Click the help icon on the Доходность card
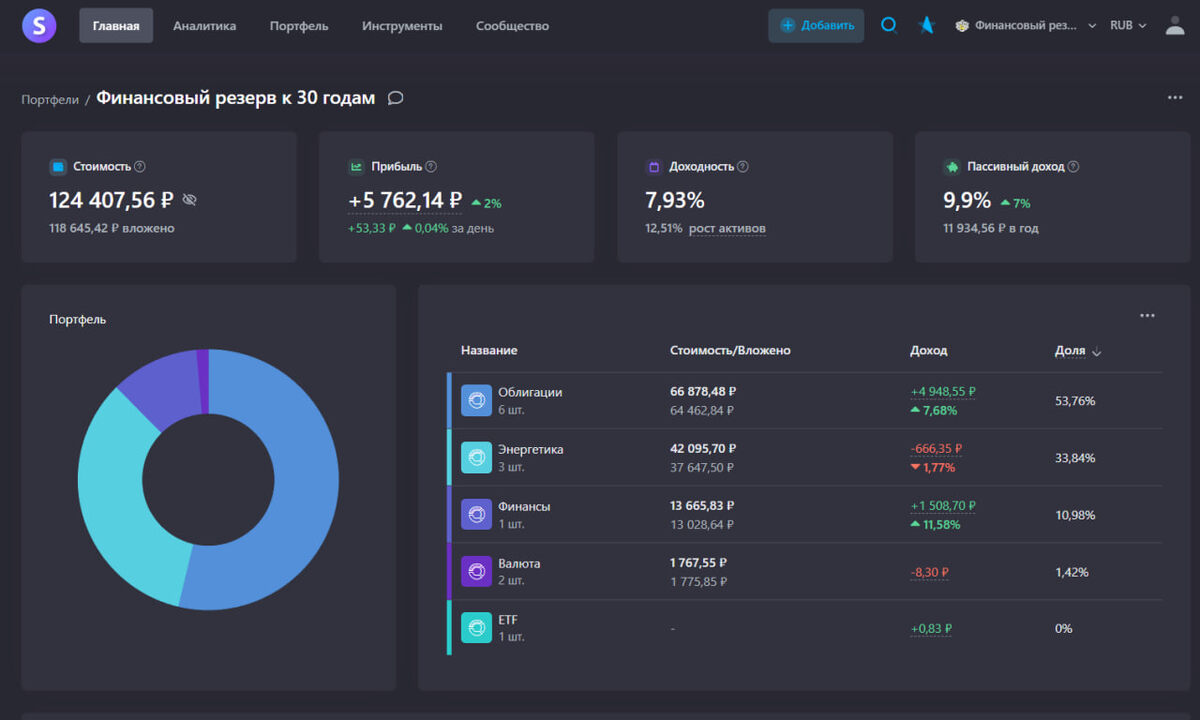1200x720 pixels. (740, 166)
